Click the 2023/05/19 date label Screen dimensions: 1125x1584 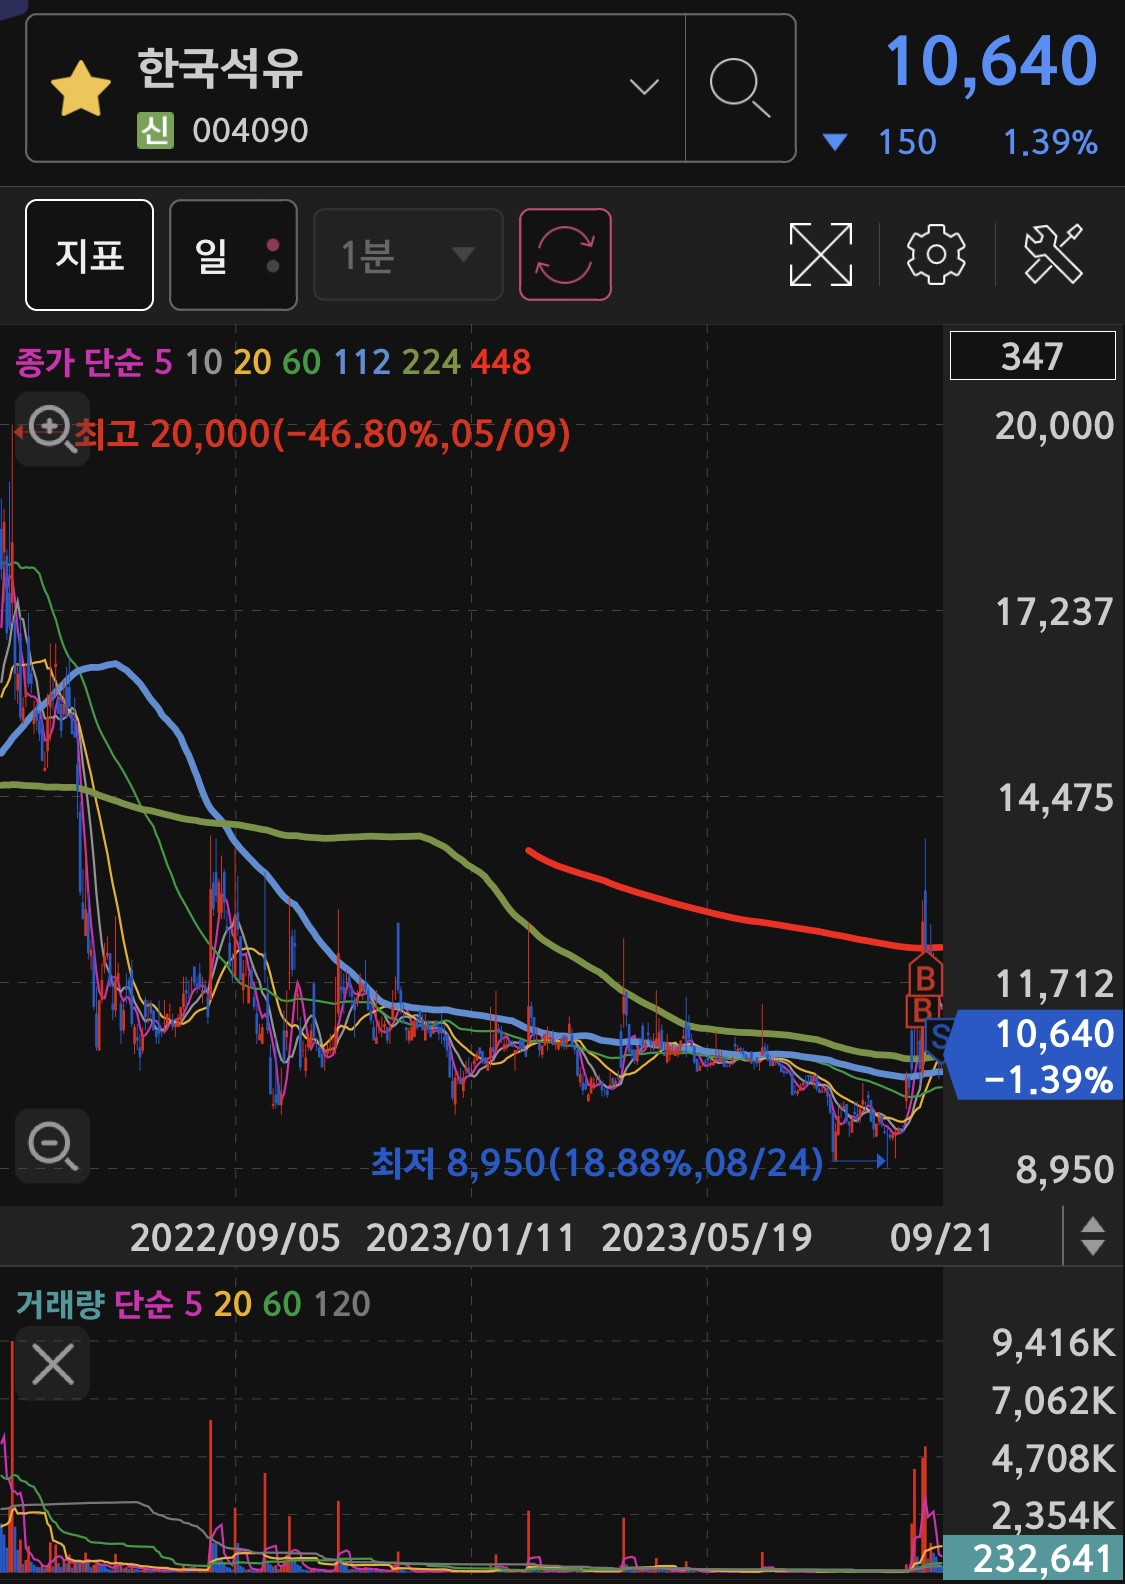(707, 1238)
